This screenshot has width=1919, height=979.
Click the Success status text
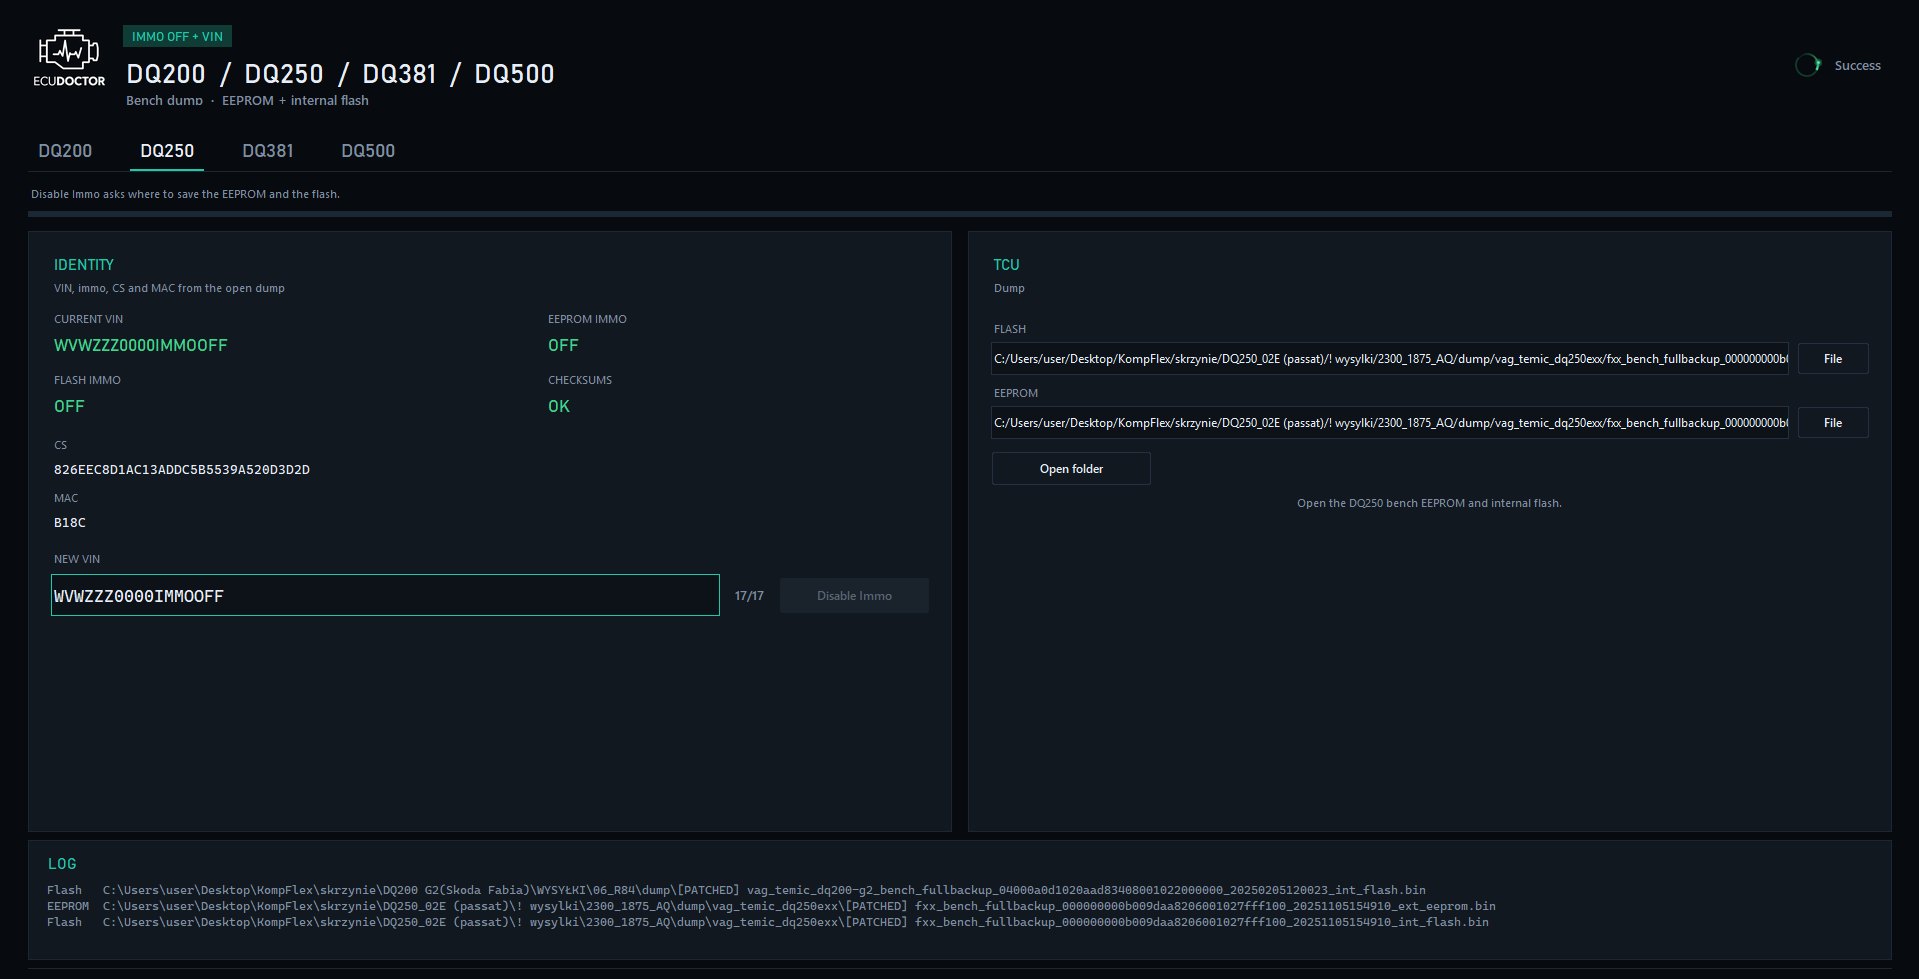click(x=1858, y=66)
